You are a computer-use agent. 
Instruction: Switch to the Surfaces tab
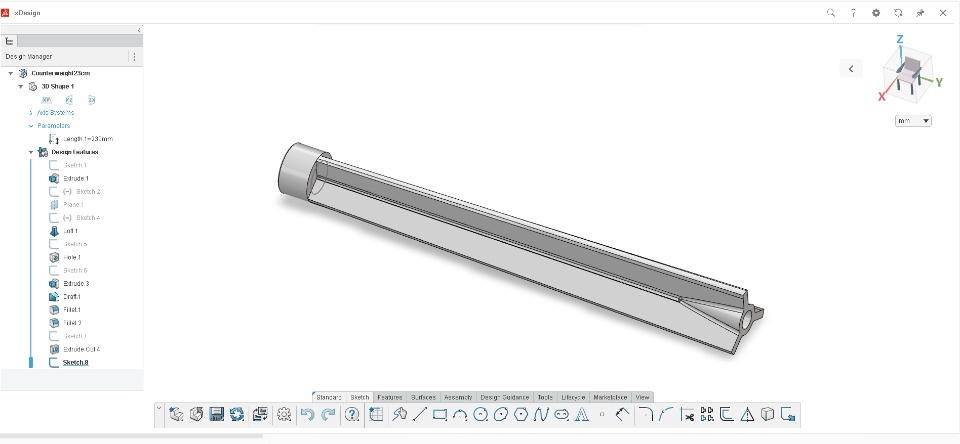(423, 397)
